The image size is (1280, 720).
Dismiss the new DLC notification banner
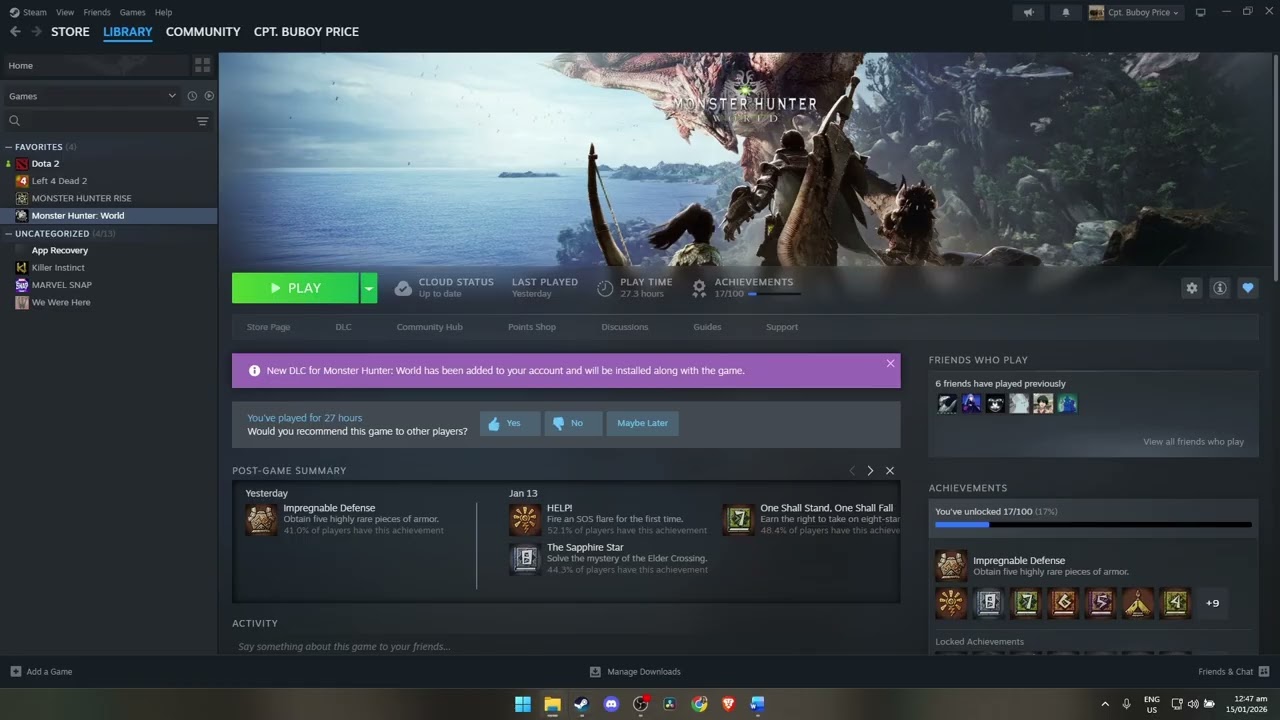(x=890, y=363)
